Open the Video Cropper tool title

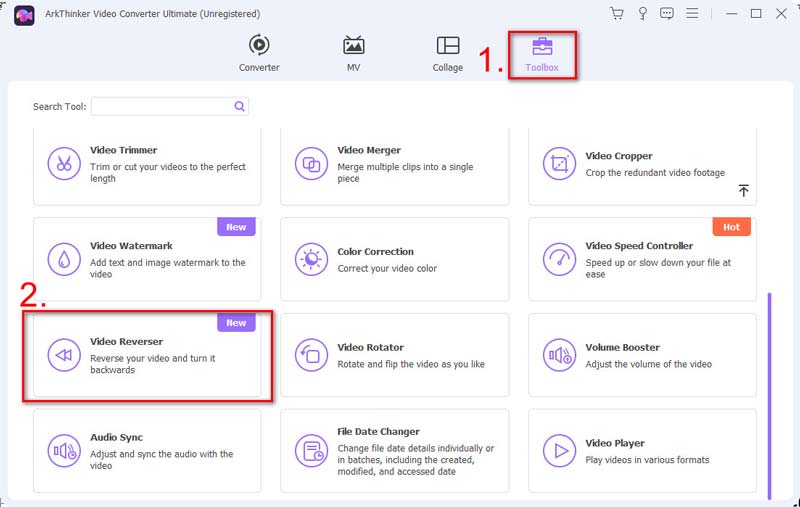(x=619, y=156)
